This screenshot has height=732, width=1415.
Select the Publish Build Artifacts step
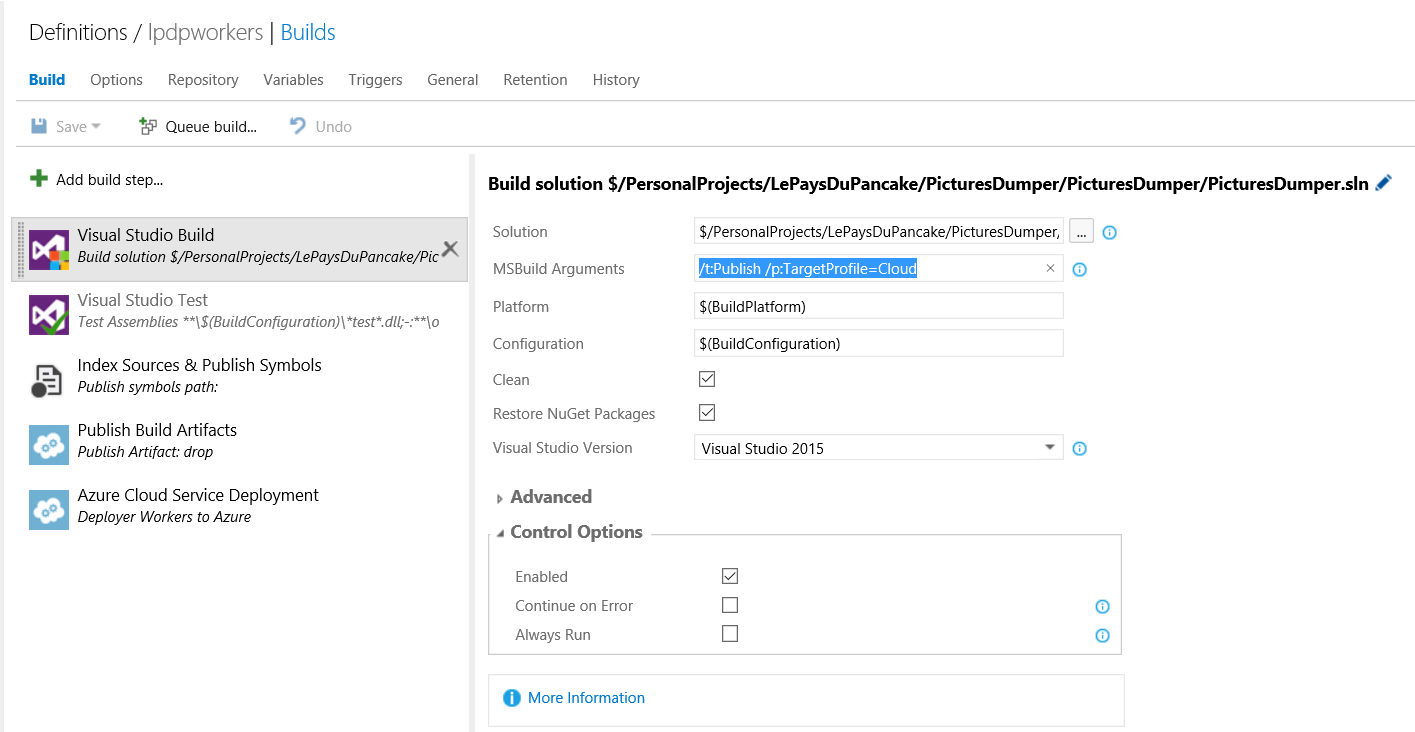coord(239,444)
